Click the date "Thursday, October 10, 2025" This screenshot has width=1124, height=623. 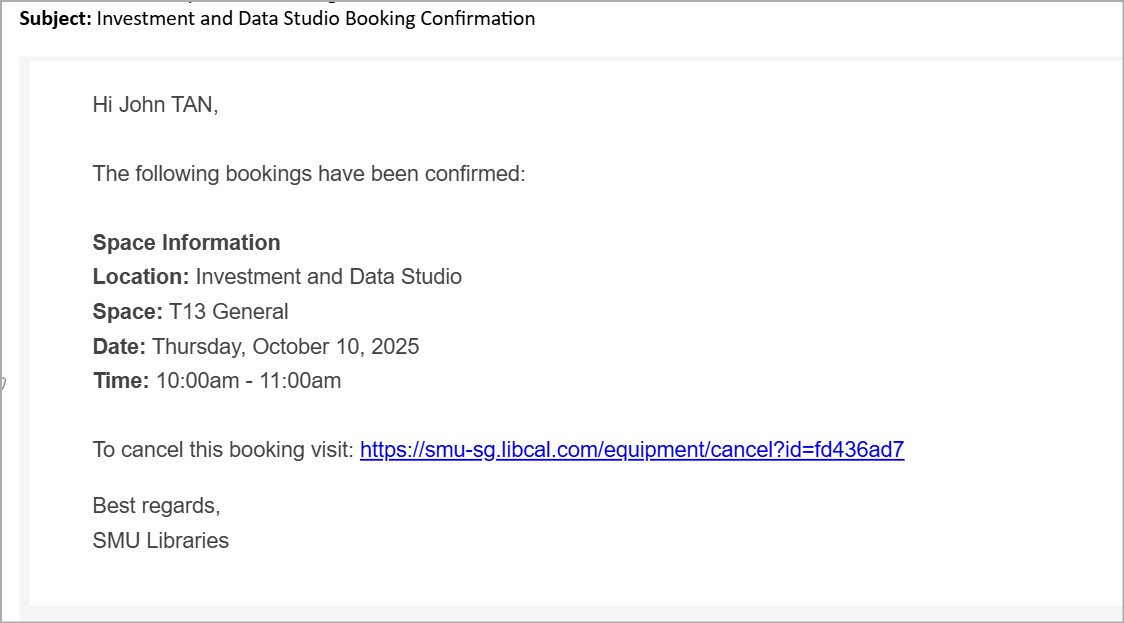click(x=285, y=347)
